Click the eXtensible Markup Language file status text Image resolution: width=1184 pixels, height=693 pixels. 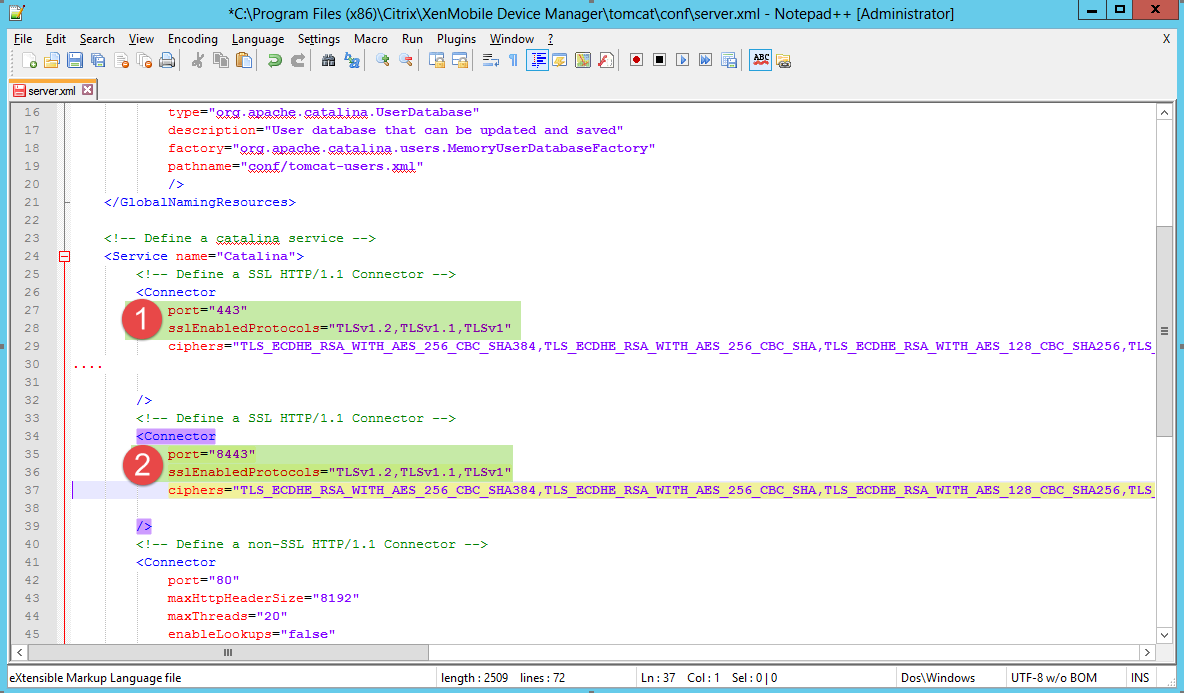point(95,678)
